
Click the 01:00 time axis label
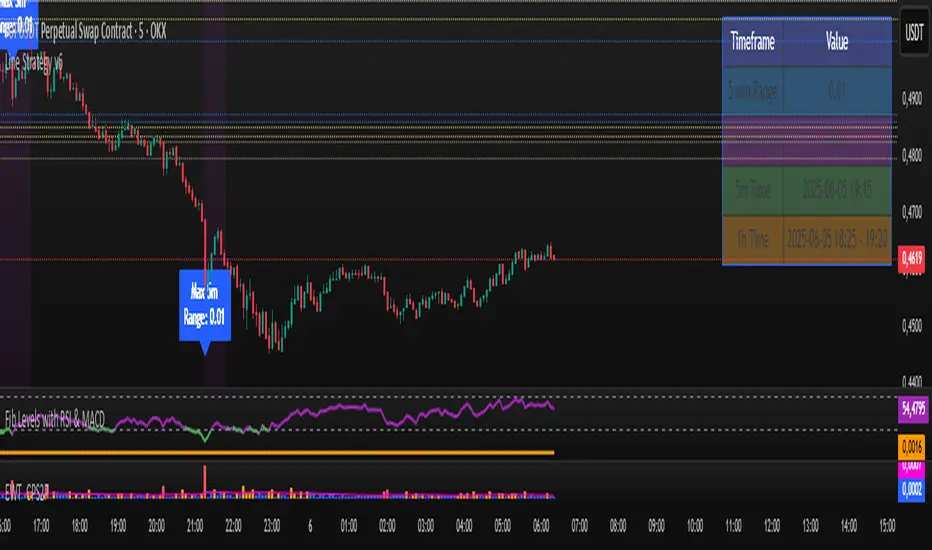[x=349, y=526]
